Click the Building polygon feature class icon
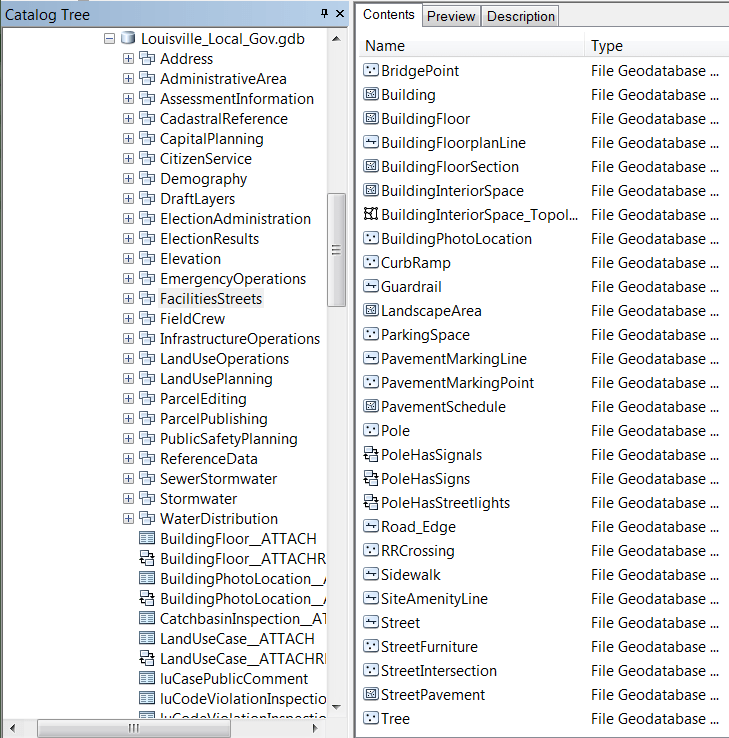Screen dimensions: 729x738 tap(371, 94)
